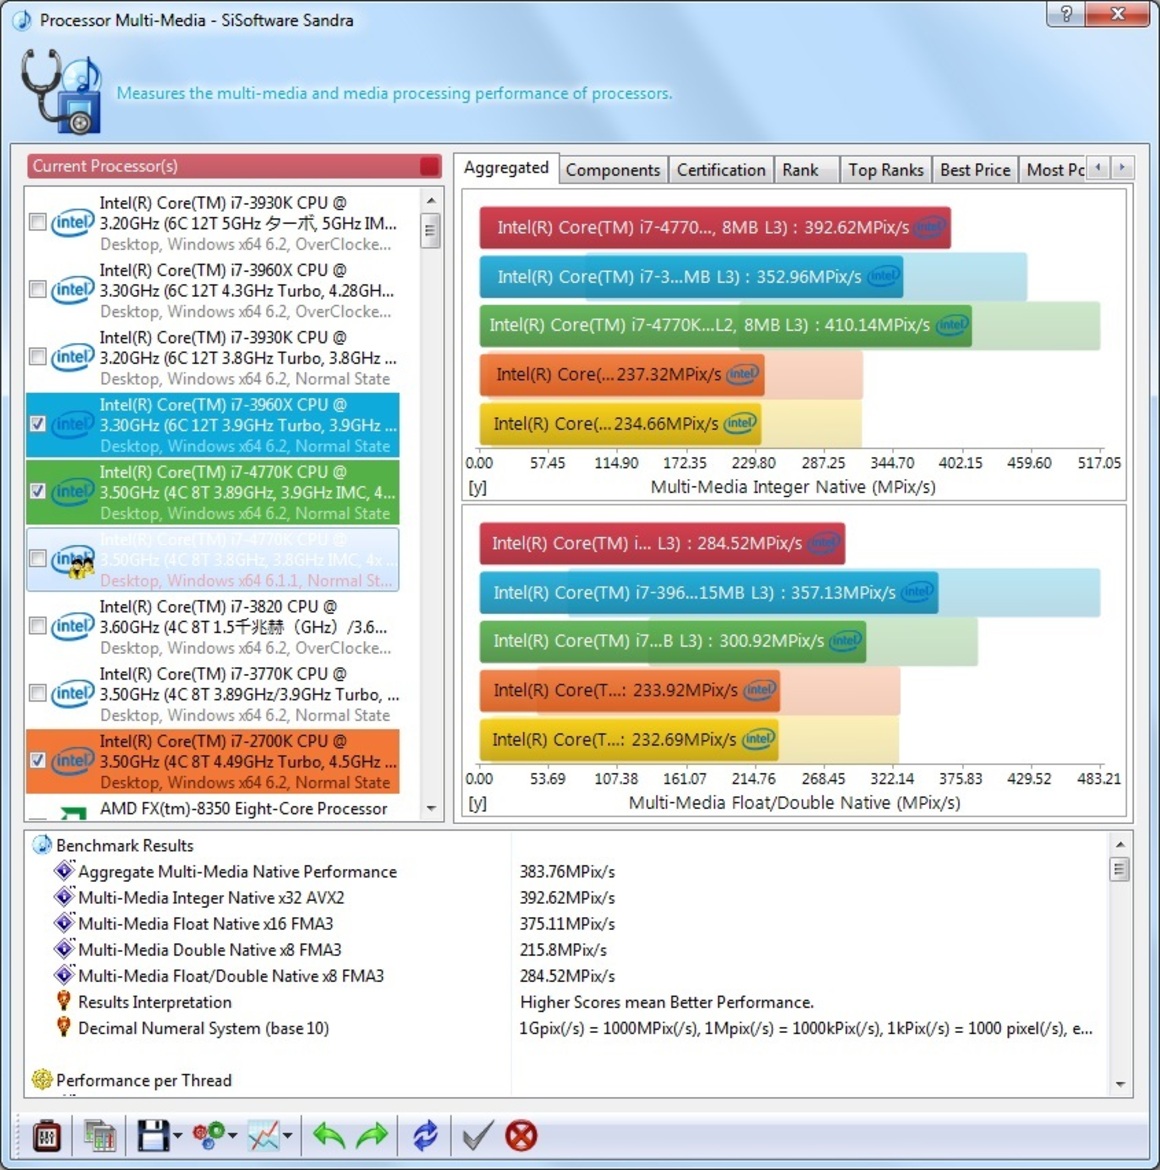Viewport: 1160px width, 1170px height.
Task: Select the Benchmark Results heading row
Action: (x=125, y=845)
